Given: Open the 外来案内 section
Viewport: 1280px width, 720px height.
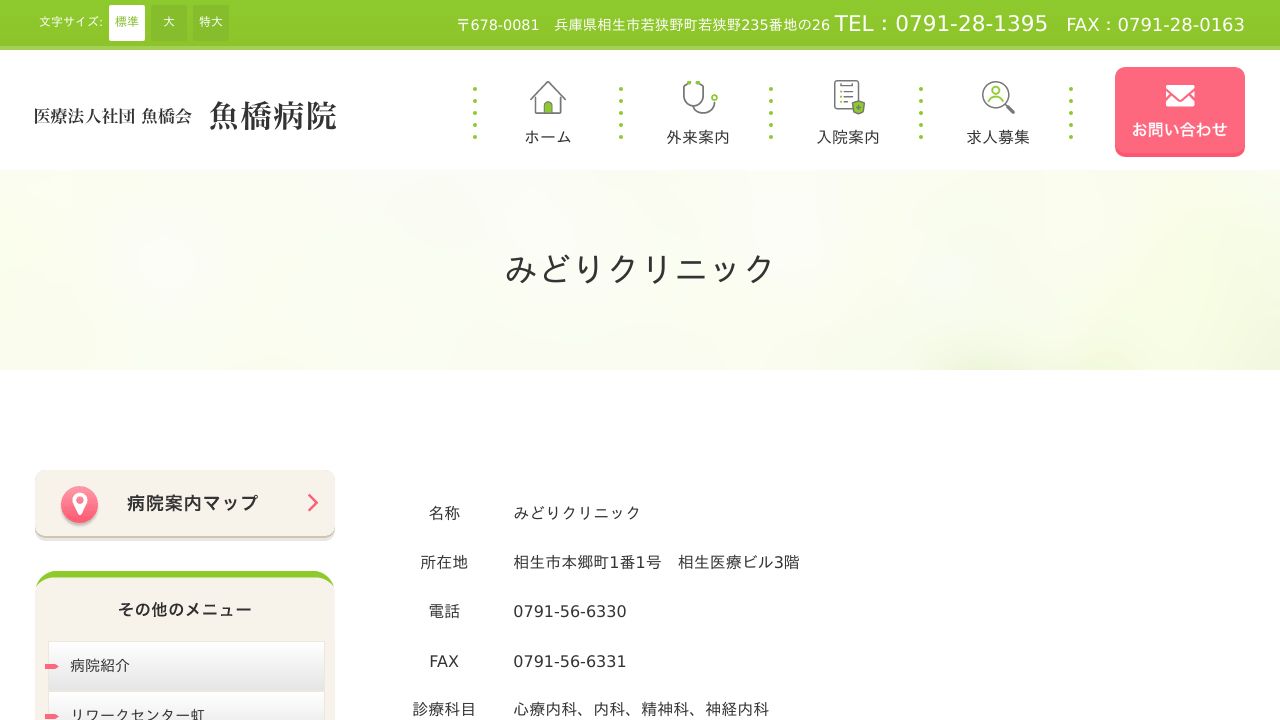Looking at the screenshot, I should click(x=698, y=112).
